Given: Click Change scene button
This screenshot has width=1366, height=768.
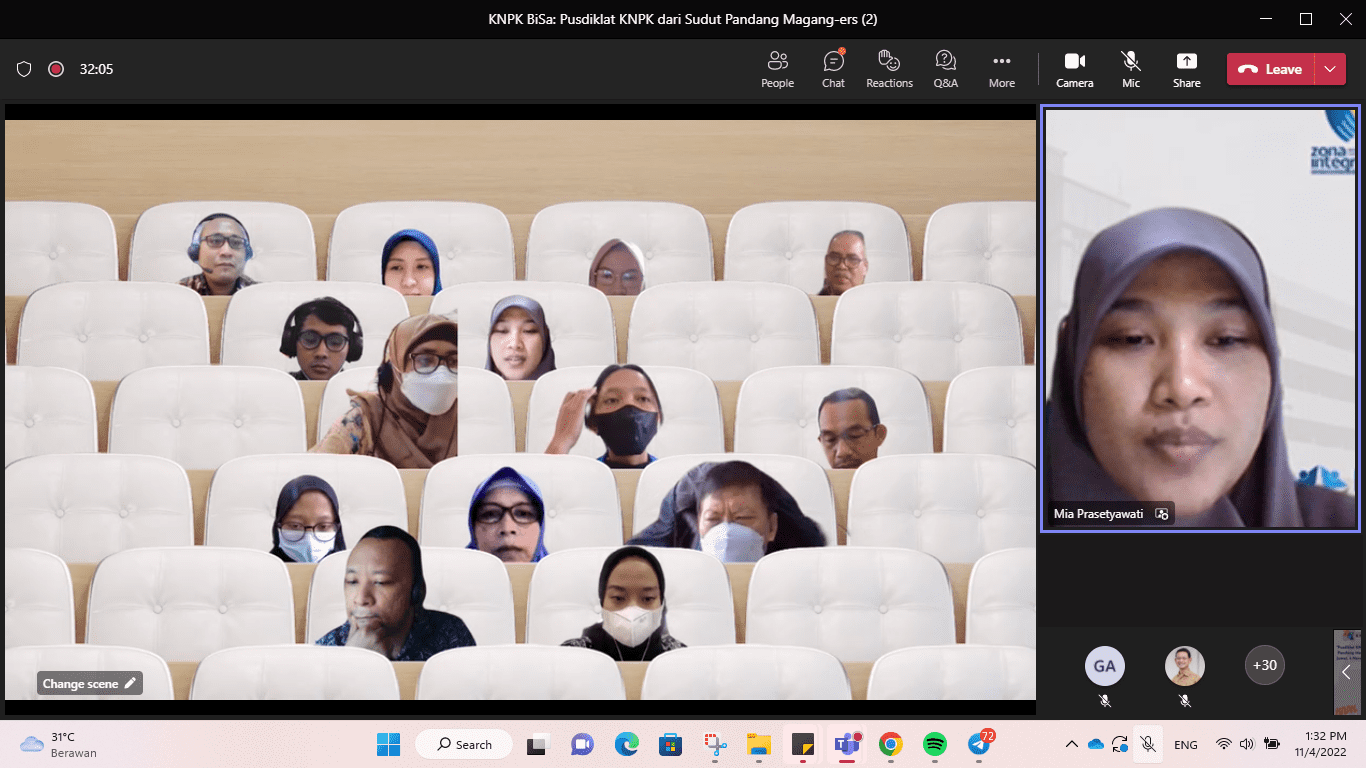Looking at the screenshot, I should pos(90,684).
